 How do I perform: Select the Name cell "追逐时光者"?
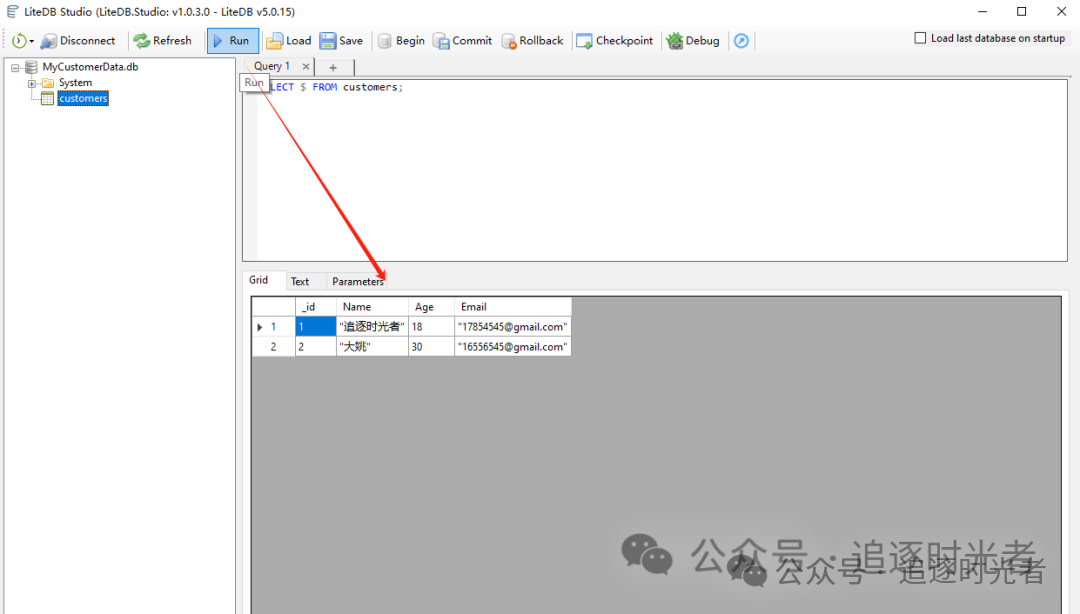[x=372, y=327]
